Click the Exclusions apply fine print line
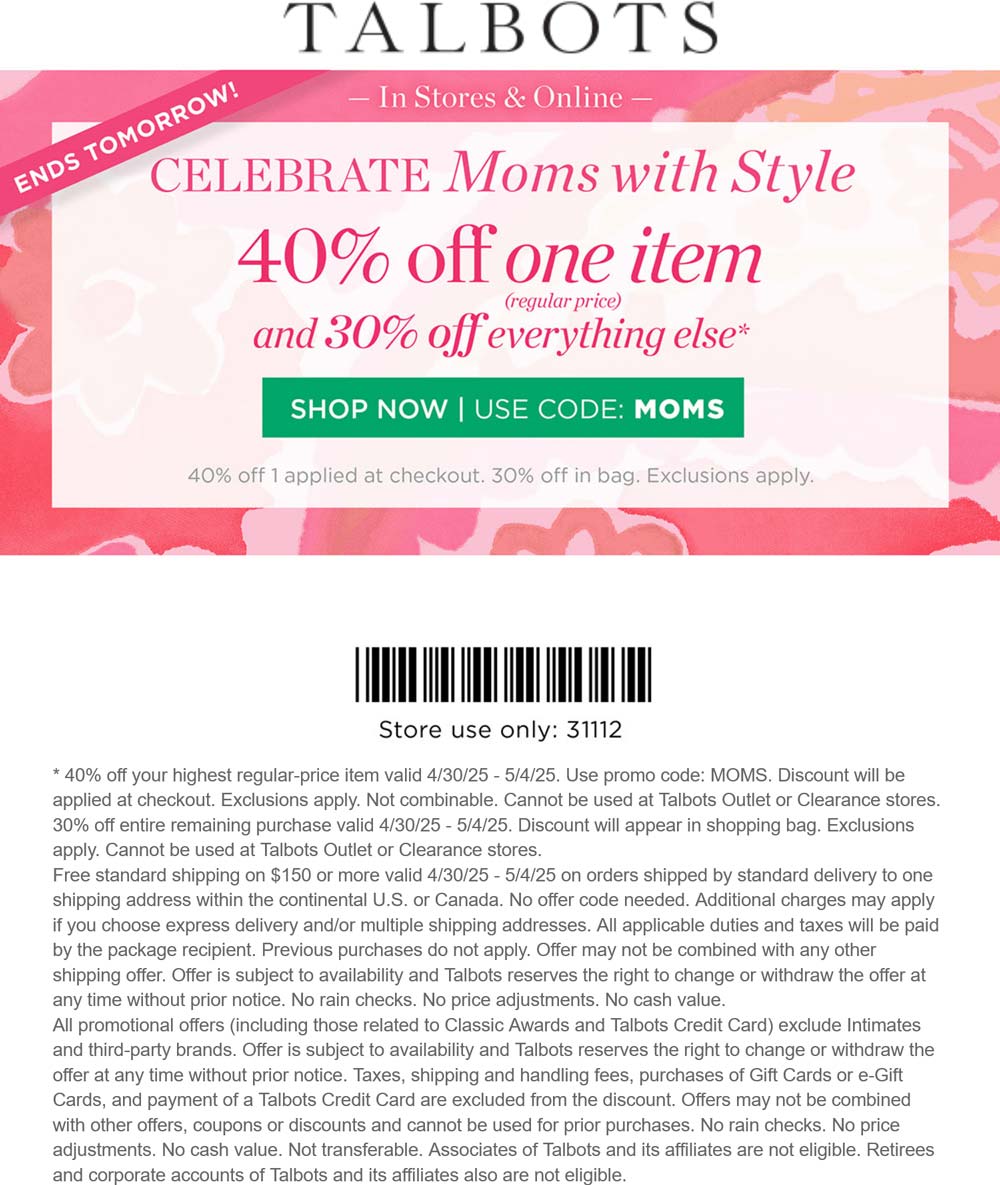 [x=500, y=475]
